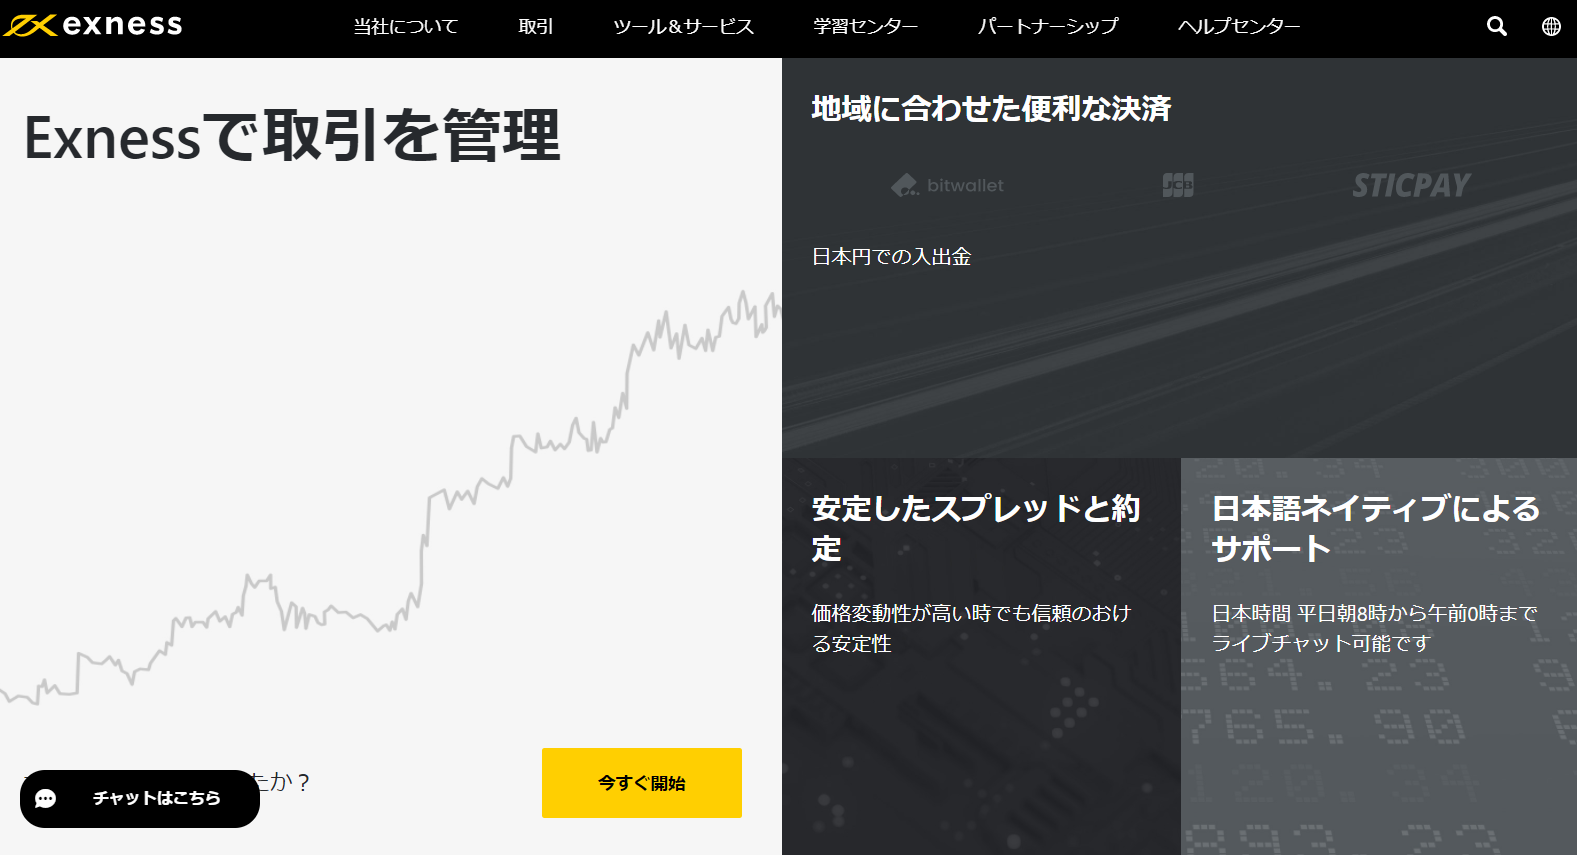The width and height of the screenshot is (1577, 855).
Task: Open the 当社について menu
Action: [405, 27]
